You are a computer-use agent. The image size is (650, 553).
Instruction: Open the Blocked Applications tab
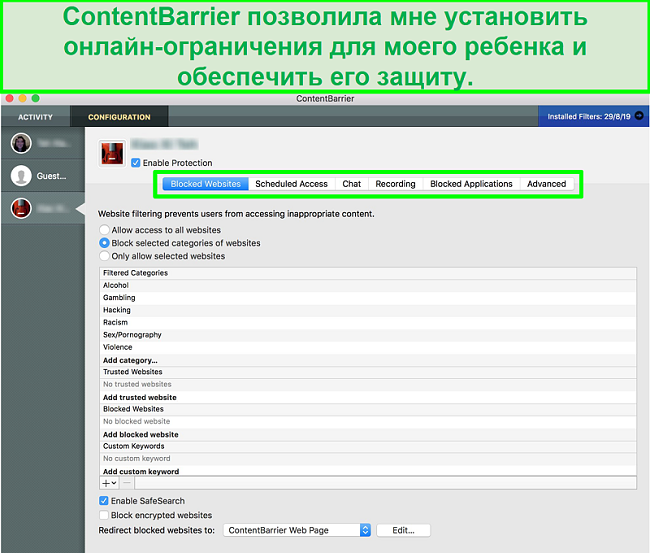(x=471, y=184)
